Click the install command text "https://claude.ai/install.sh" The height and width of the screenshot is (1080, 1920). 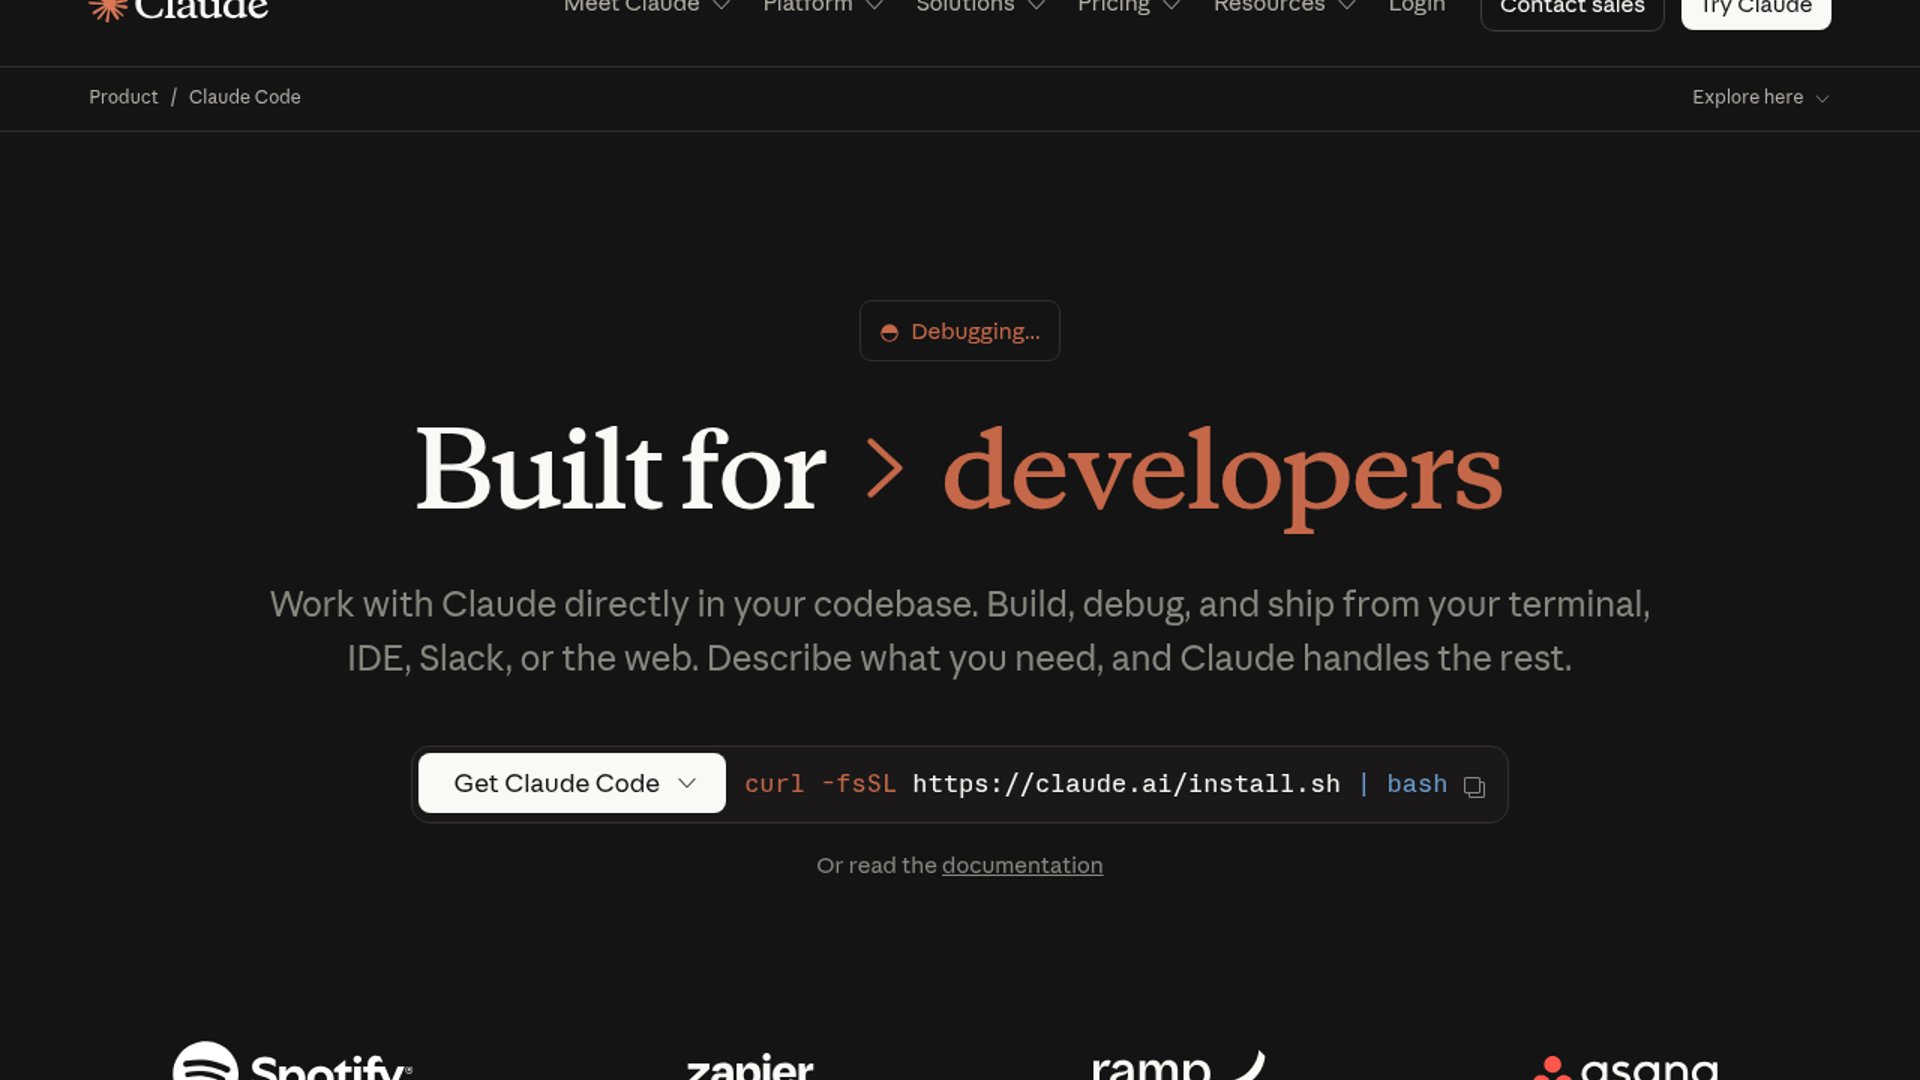tap(1126, 784)
